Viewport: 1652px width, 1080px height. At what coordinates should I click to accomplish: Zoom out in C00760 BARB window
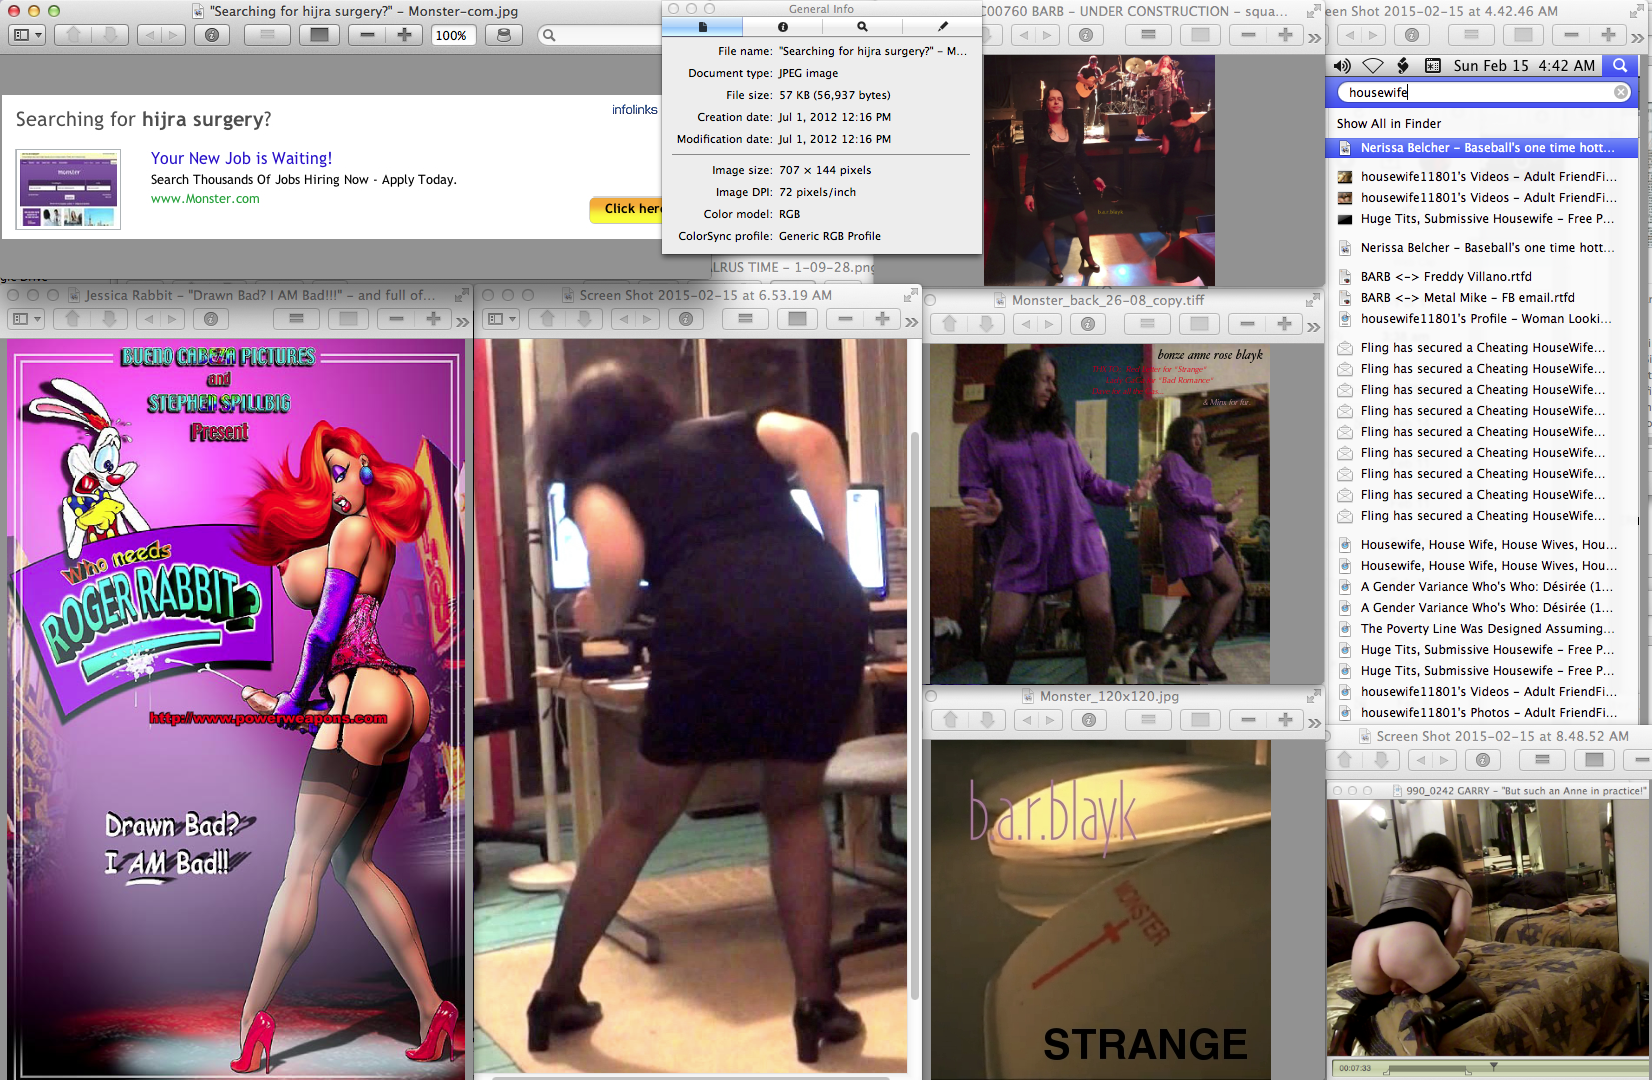coord(1248,35)
